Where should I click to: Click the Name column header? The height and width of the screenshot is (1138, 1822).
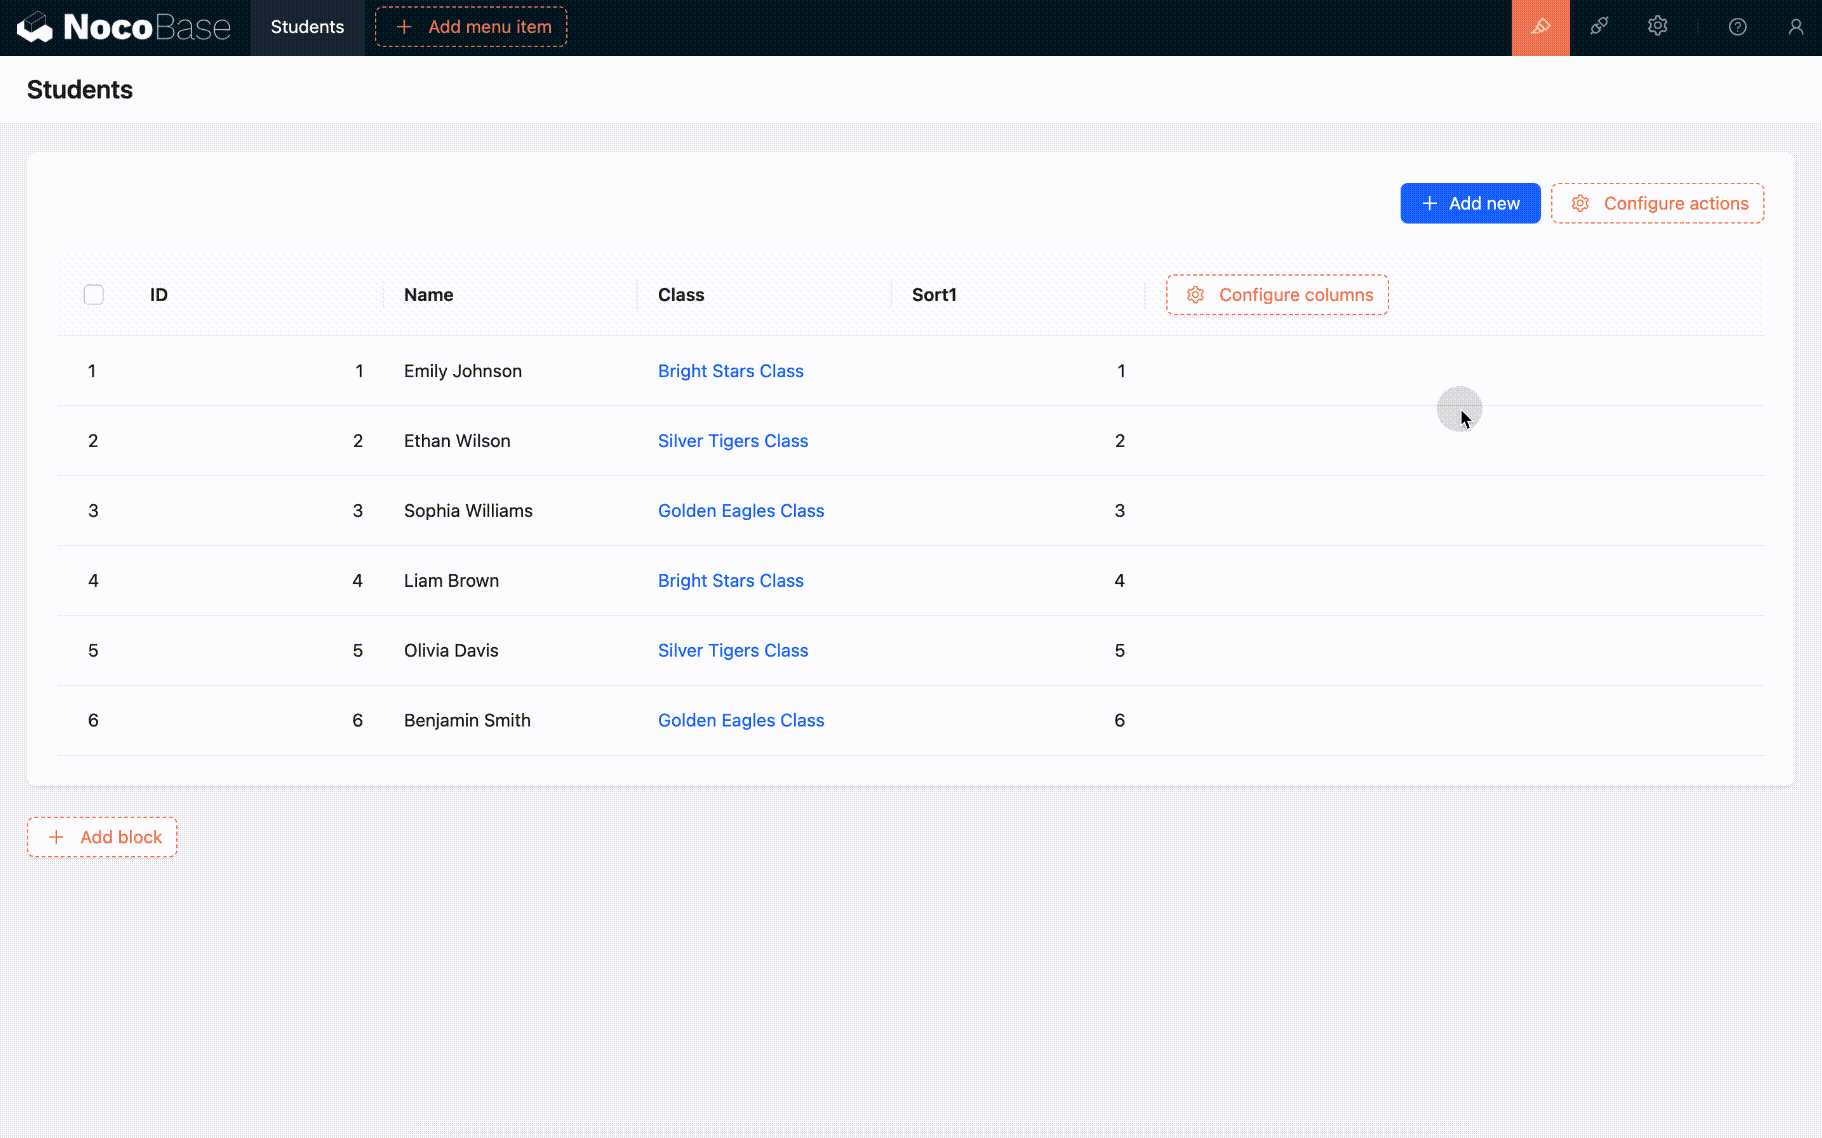pyautogui.click(x=428, y=295)
